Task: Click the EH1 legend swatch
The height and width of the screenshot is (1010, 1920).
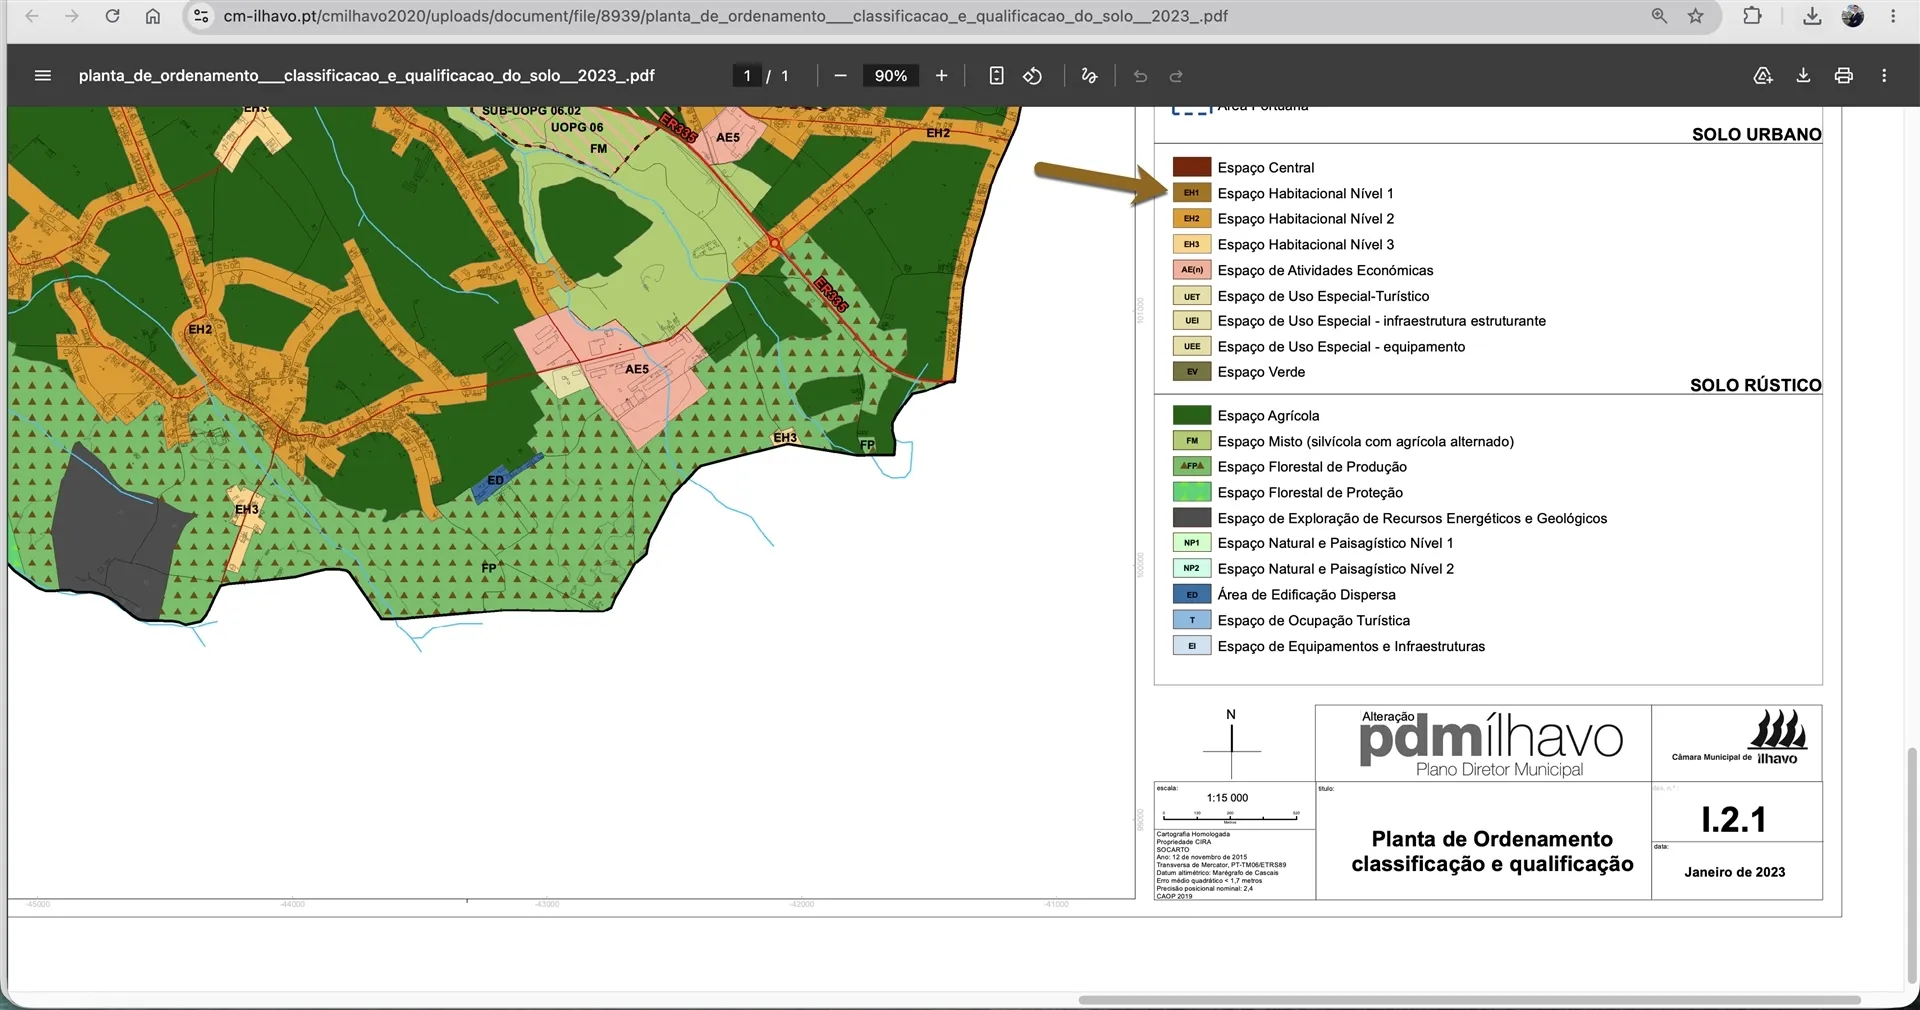Action: (x=1191, y=193)
